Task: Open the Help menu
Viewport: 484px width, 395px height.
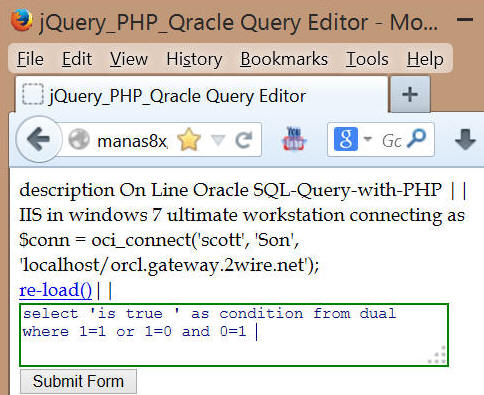Action: (425, 59)
